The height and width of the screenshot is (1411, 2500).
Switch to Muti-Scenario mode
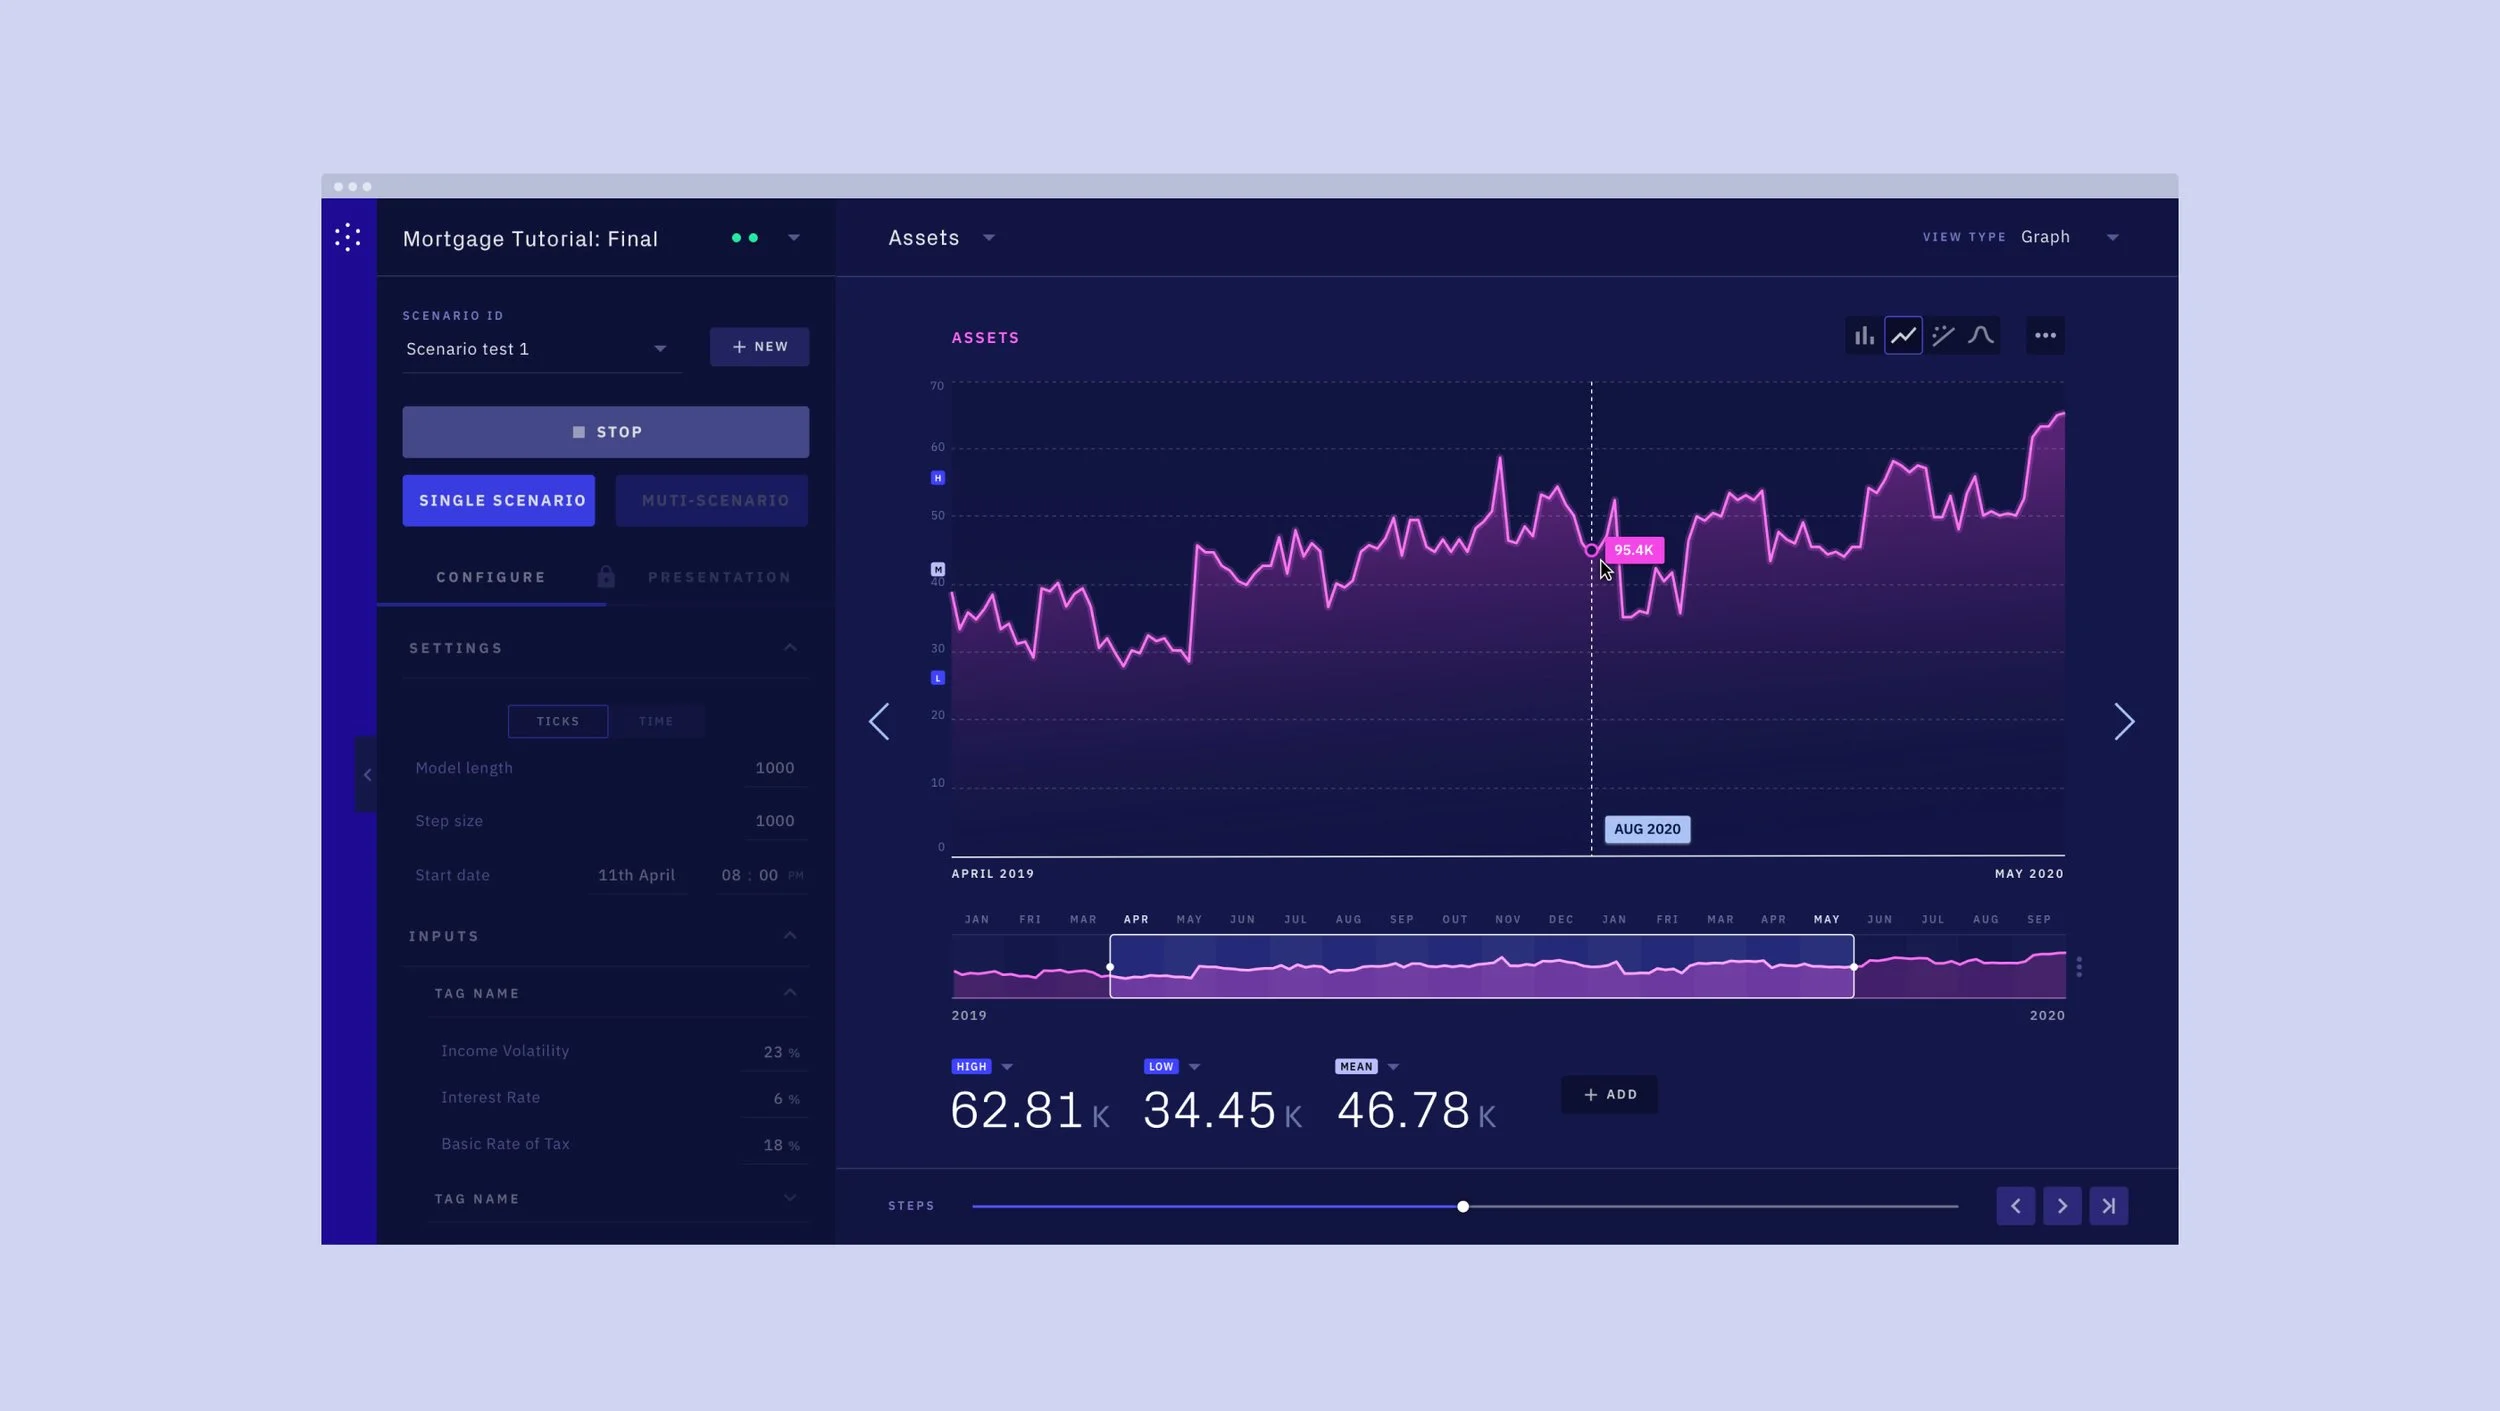click(713, 500)
